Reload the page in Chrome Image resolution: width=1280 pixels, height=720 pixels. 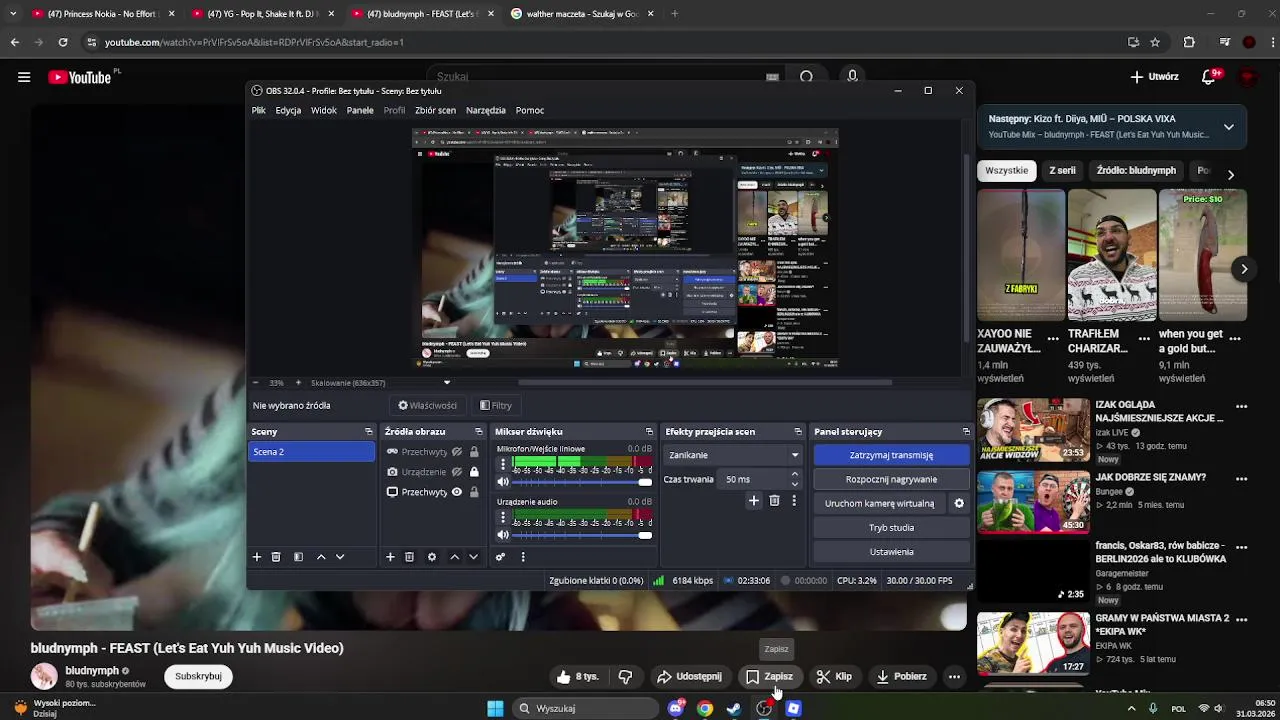[63, 42]
